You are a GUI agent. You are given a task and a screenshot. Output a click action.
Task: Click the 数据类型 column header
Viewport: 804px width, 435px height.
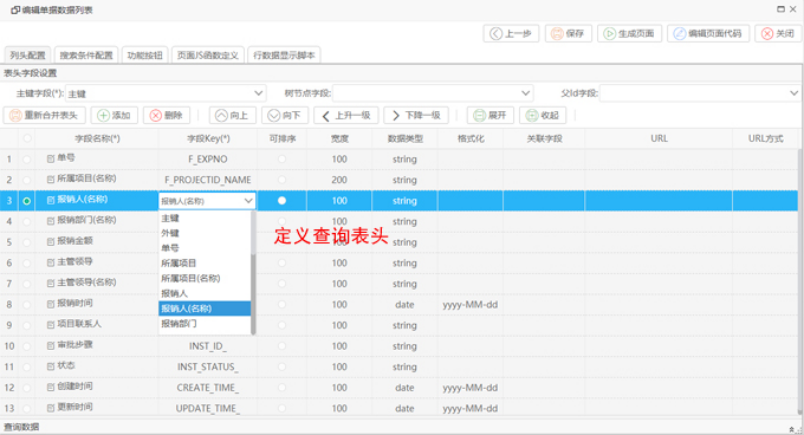coord(405,139)
